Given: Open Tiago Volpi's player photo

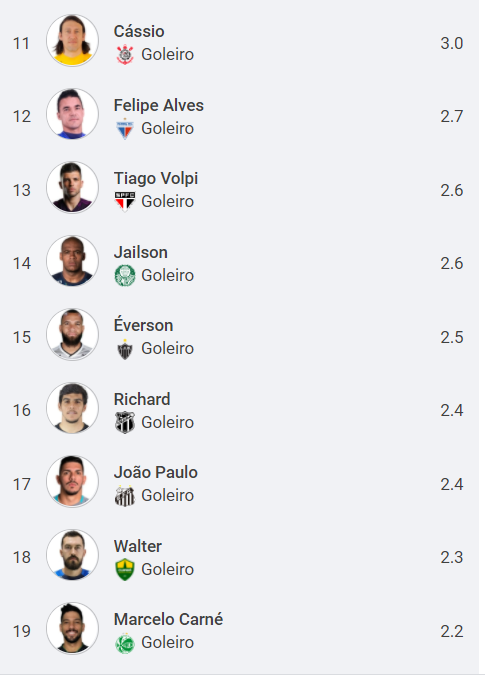Looking at the screenshot, I should click(x=72, y=187).
